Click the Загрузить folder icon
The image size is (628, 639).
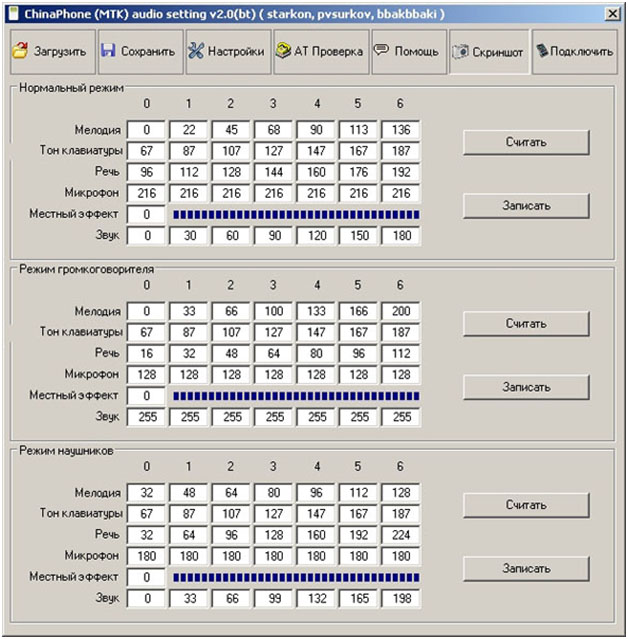tap(20, 51)
